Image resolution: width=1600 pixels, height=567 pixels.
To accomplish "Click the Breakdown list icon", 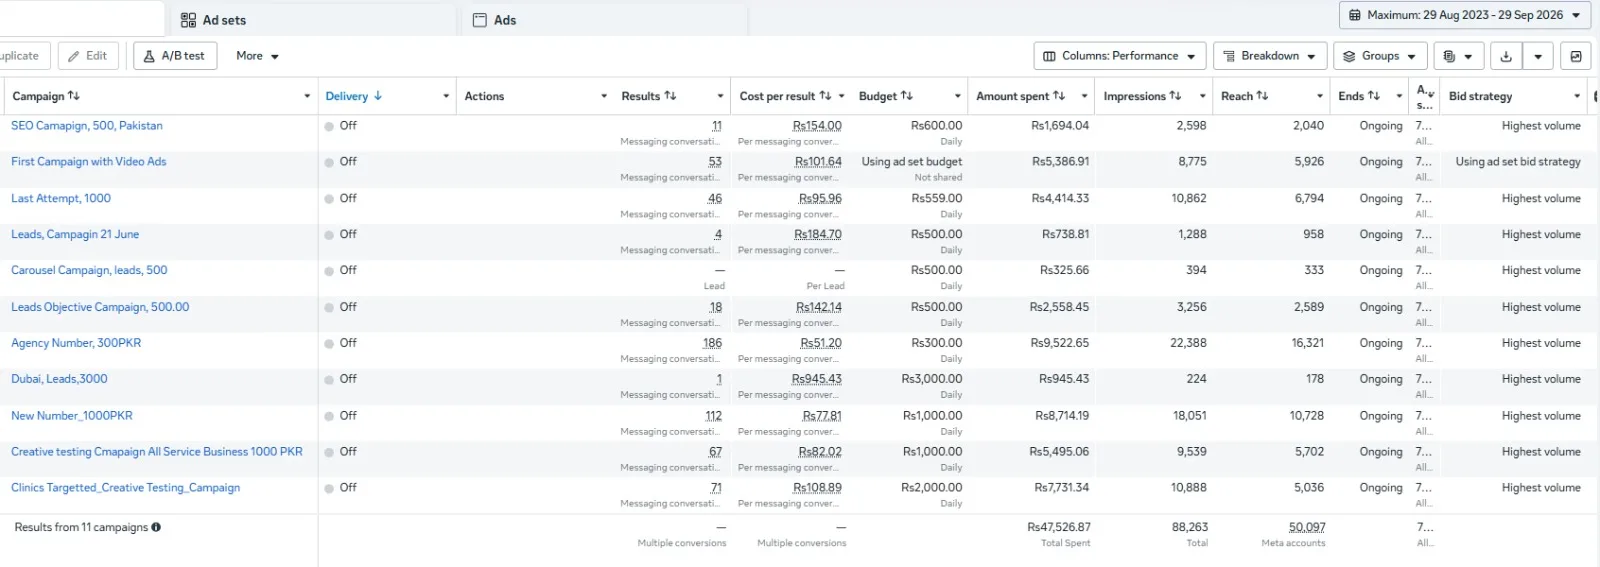I will point(1229,56).
